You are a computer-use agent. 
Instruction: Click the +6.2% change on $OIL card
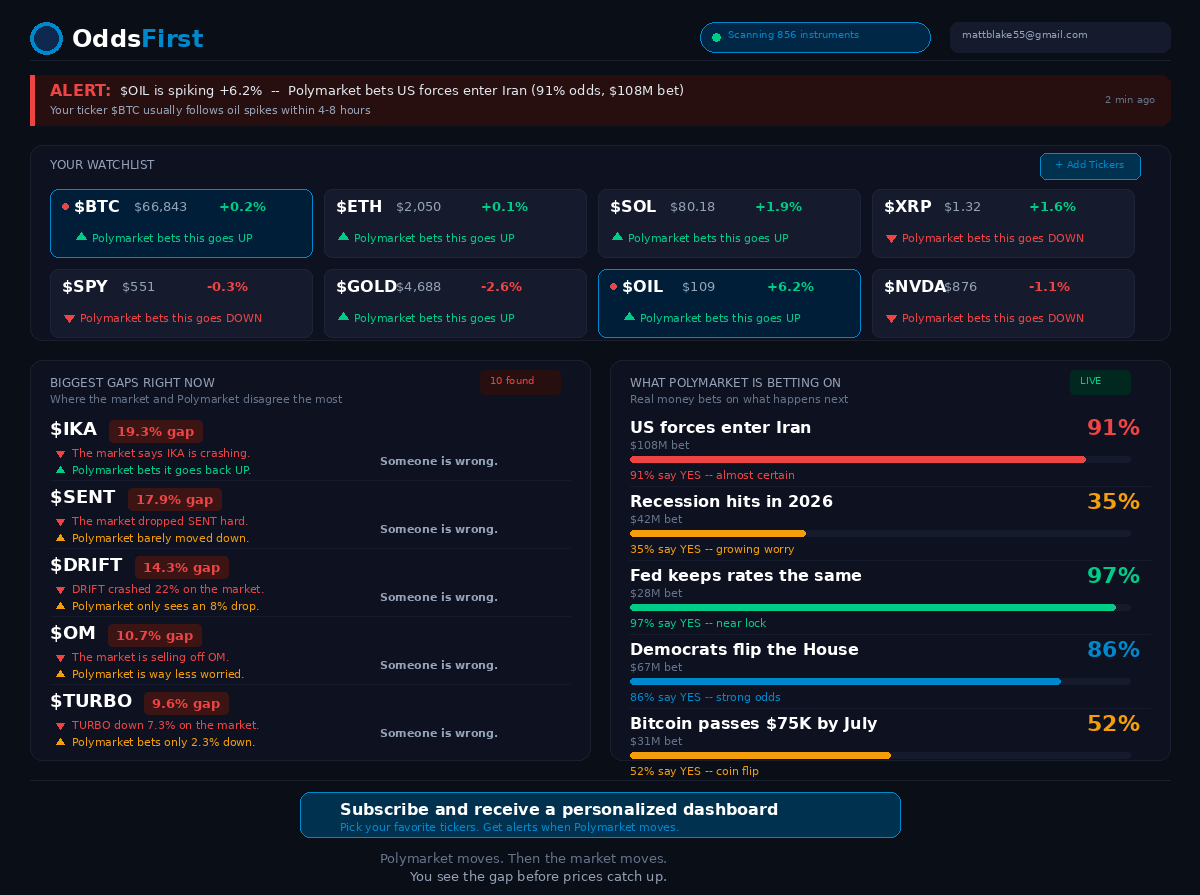coord(790,287)
